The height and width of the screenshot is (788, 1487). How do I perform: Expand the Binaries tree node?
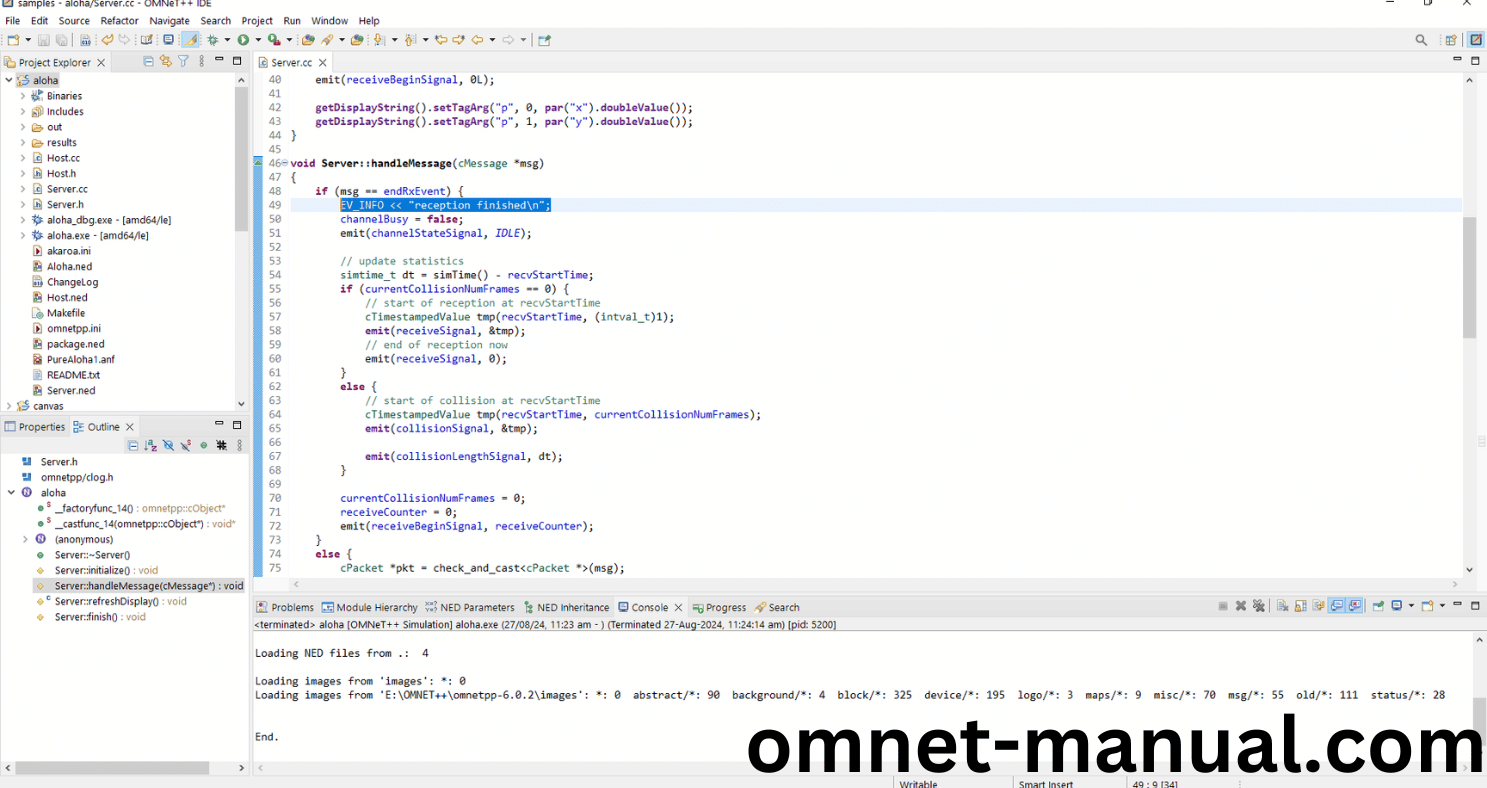(23, 96)
